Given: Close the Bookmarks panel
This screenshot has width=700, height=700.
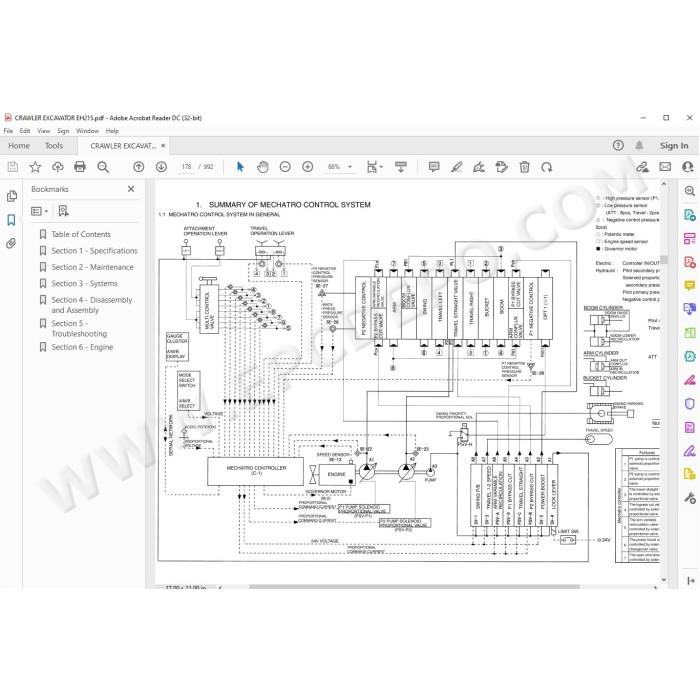Looking at the screenshot, I should 131,189.
